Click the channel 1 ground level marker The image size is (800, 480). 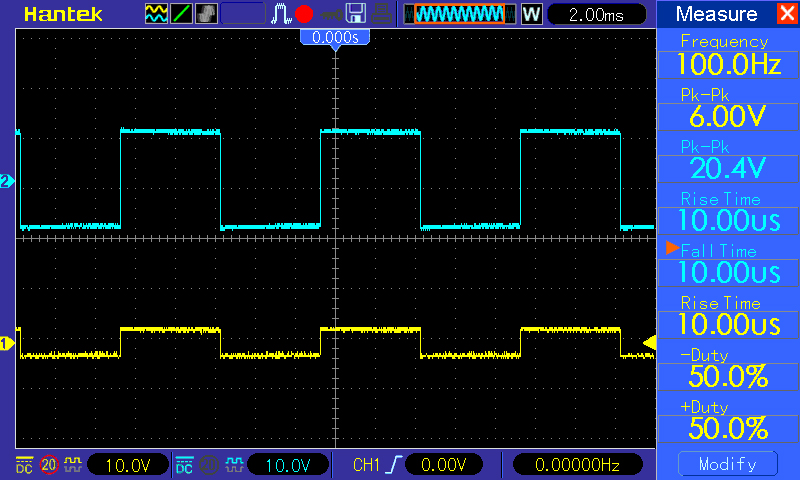point(7,344)
